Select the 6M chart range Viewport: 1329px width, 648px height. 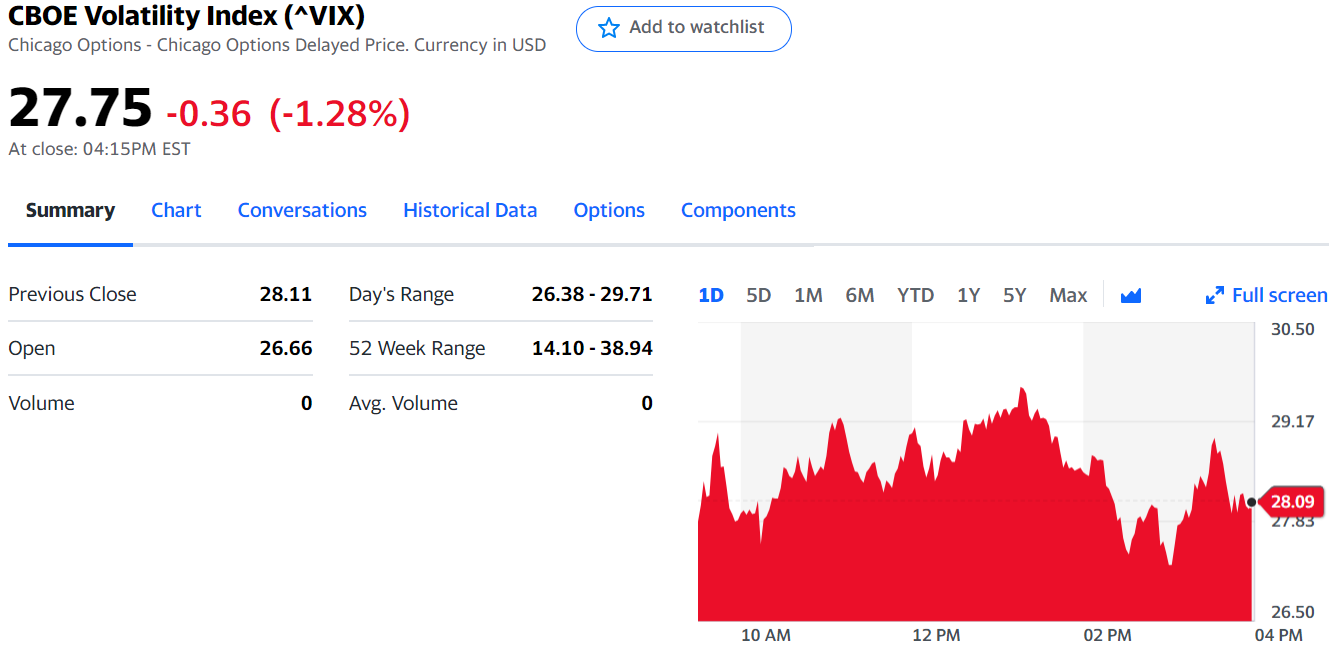pos(860,295)
